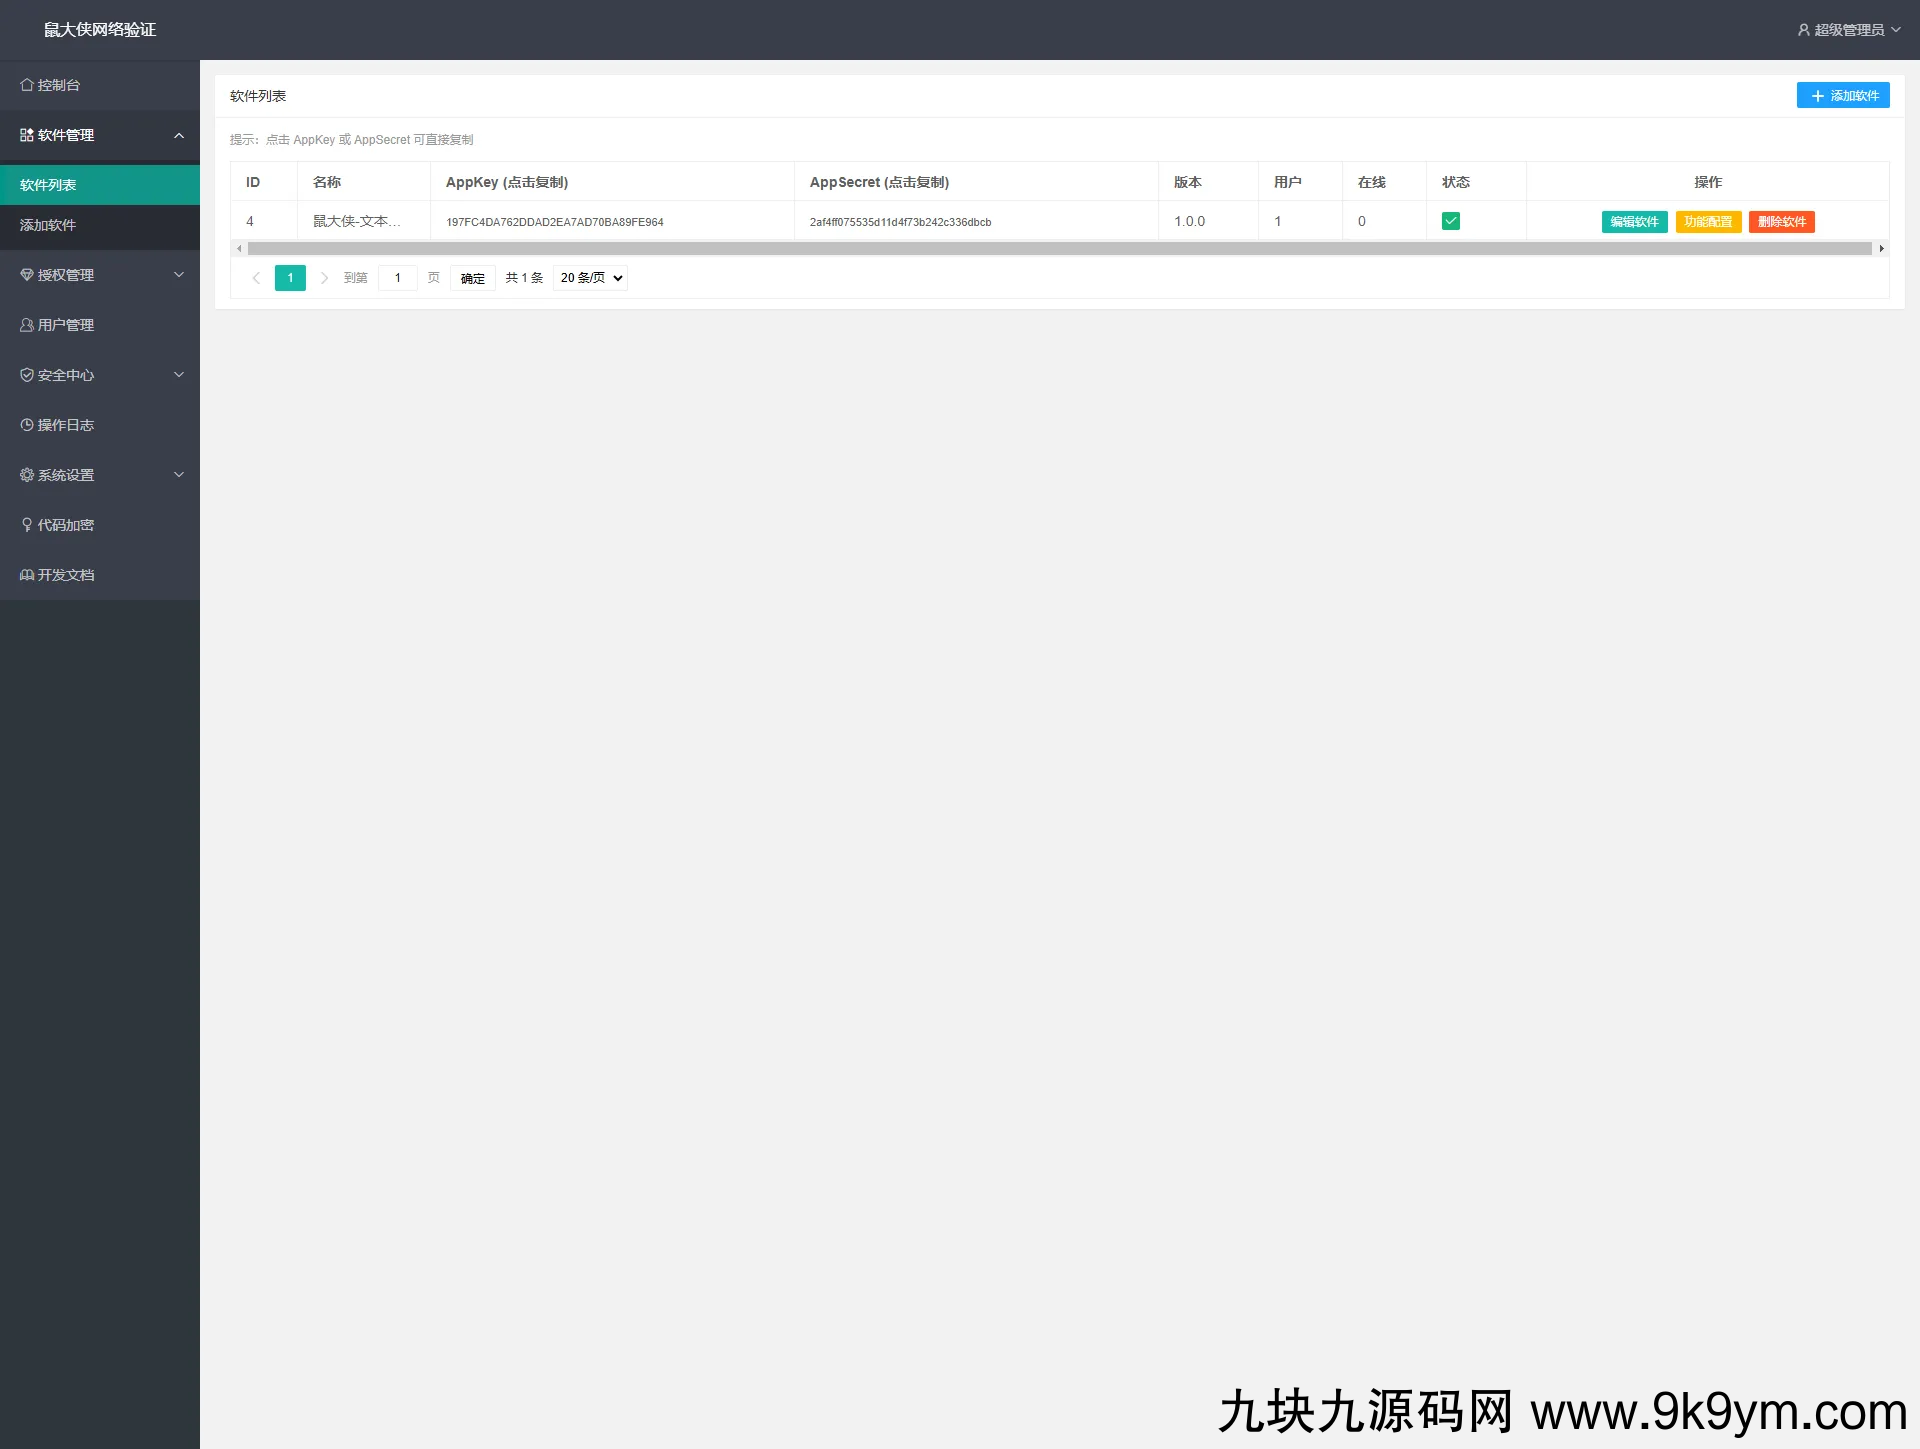Collapse the 软件管理 menu chevron
The width and height of the screenshot is (1920, 1449).
click(179, 135)
